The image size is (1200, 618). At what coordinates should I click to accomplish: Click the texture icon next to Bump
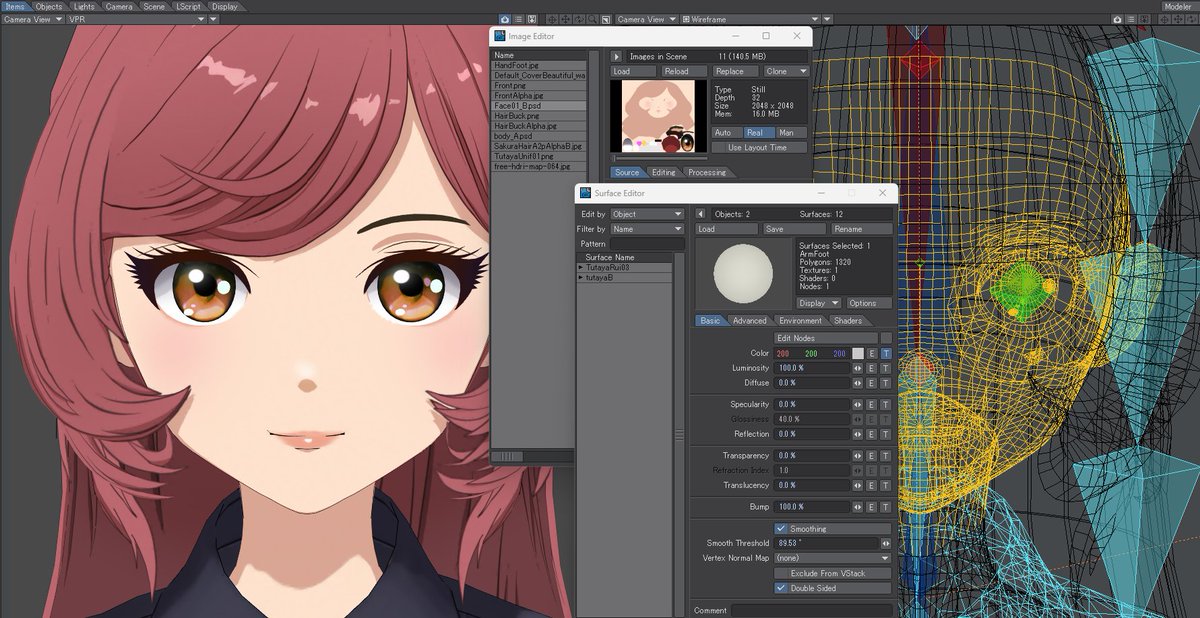click(886, 507)
